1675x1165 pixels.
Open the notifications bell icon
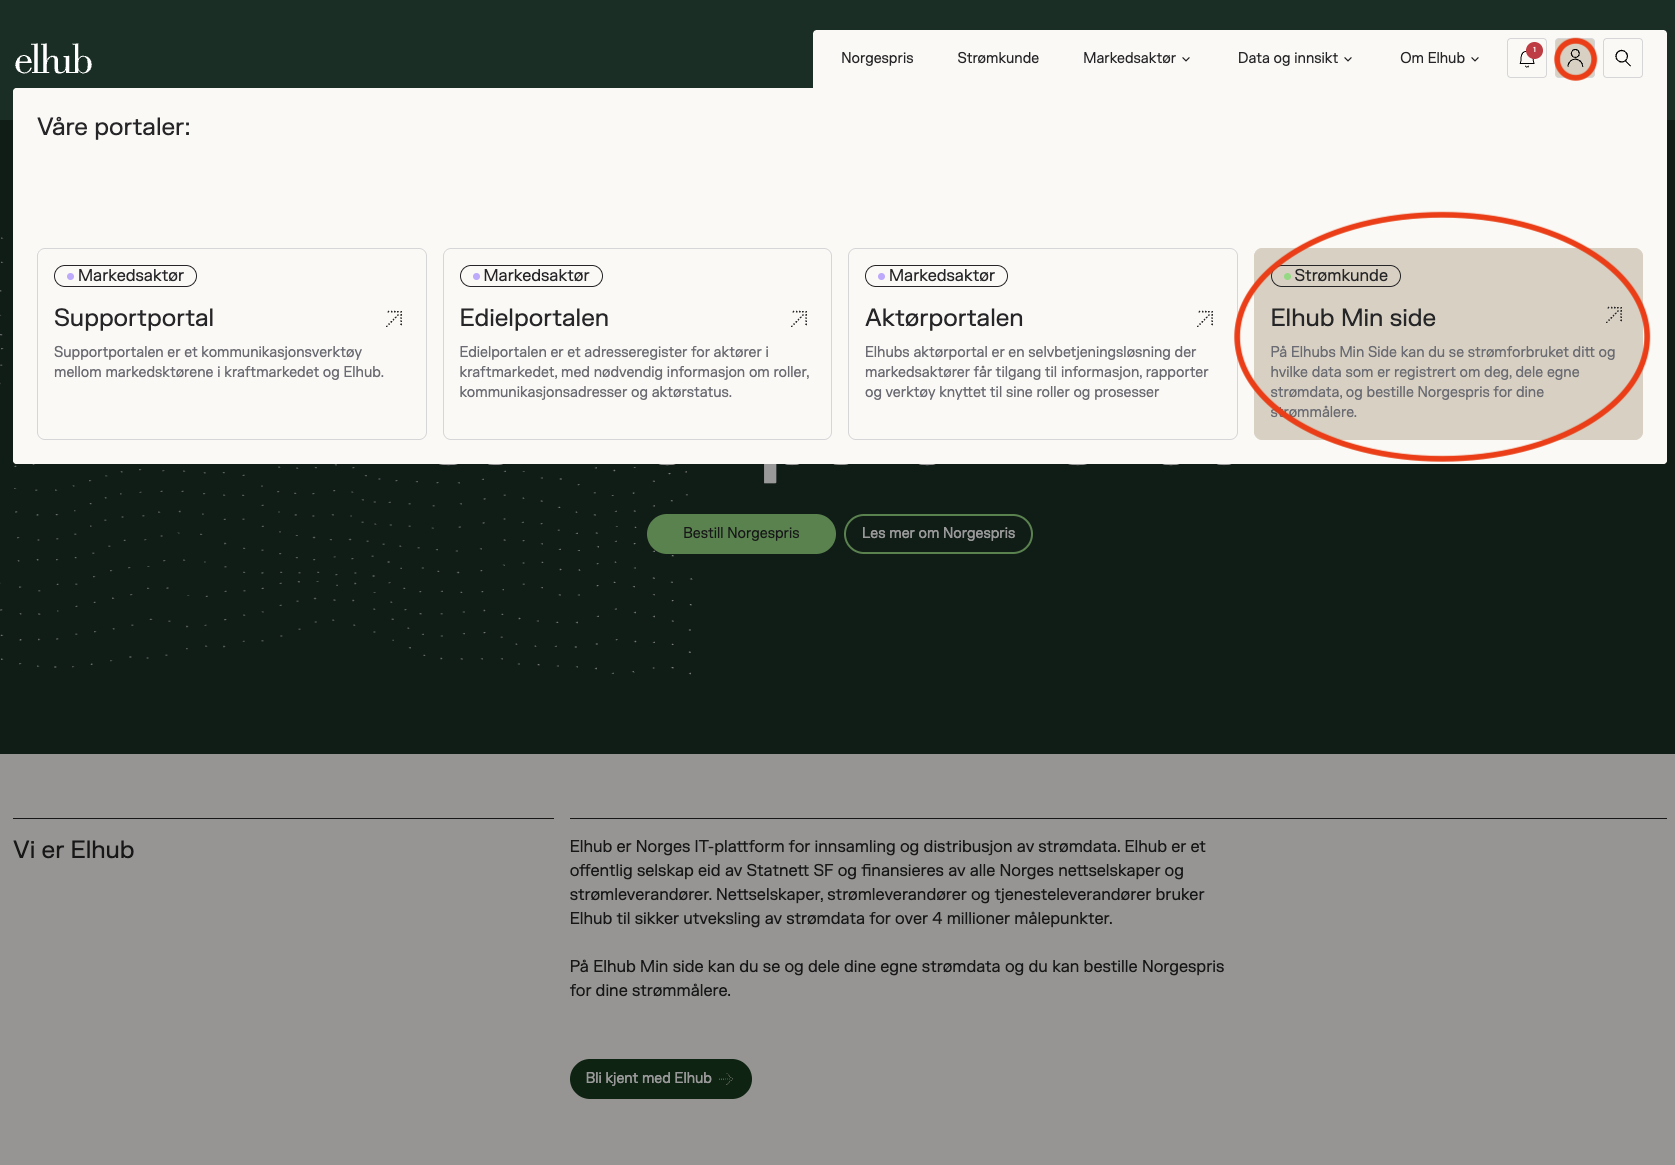1527,58
